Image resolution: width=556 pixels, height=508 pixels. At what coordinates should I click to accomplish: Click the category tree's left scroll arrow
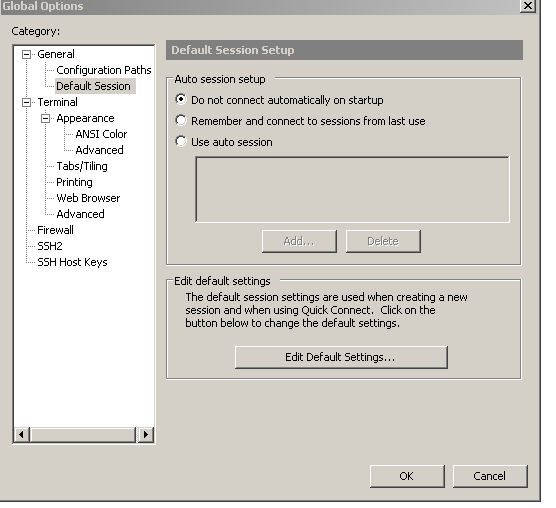pyautogui.click(x=22, y=434)
